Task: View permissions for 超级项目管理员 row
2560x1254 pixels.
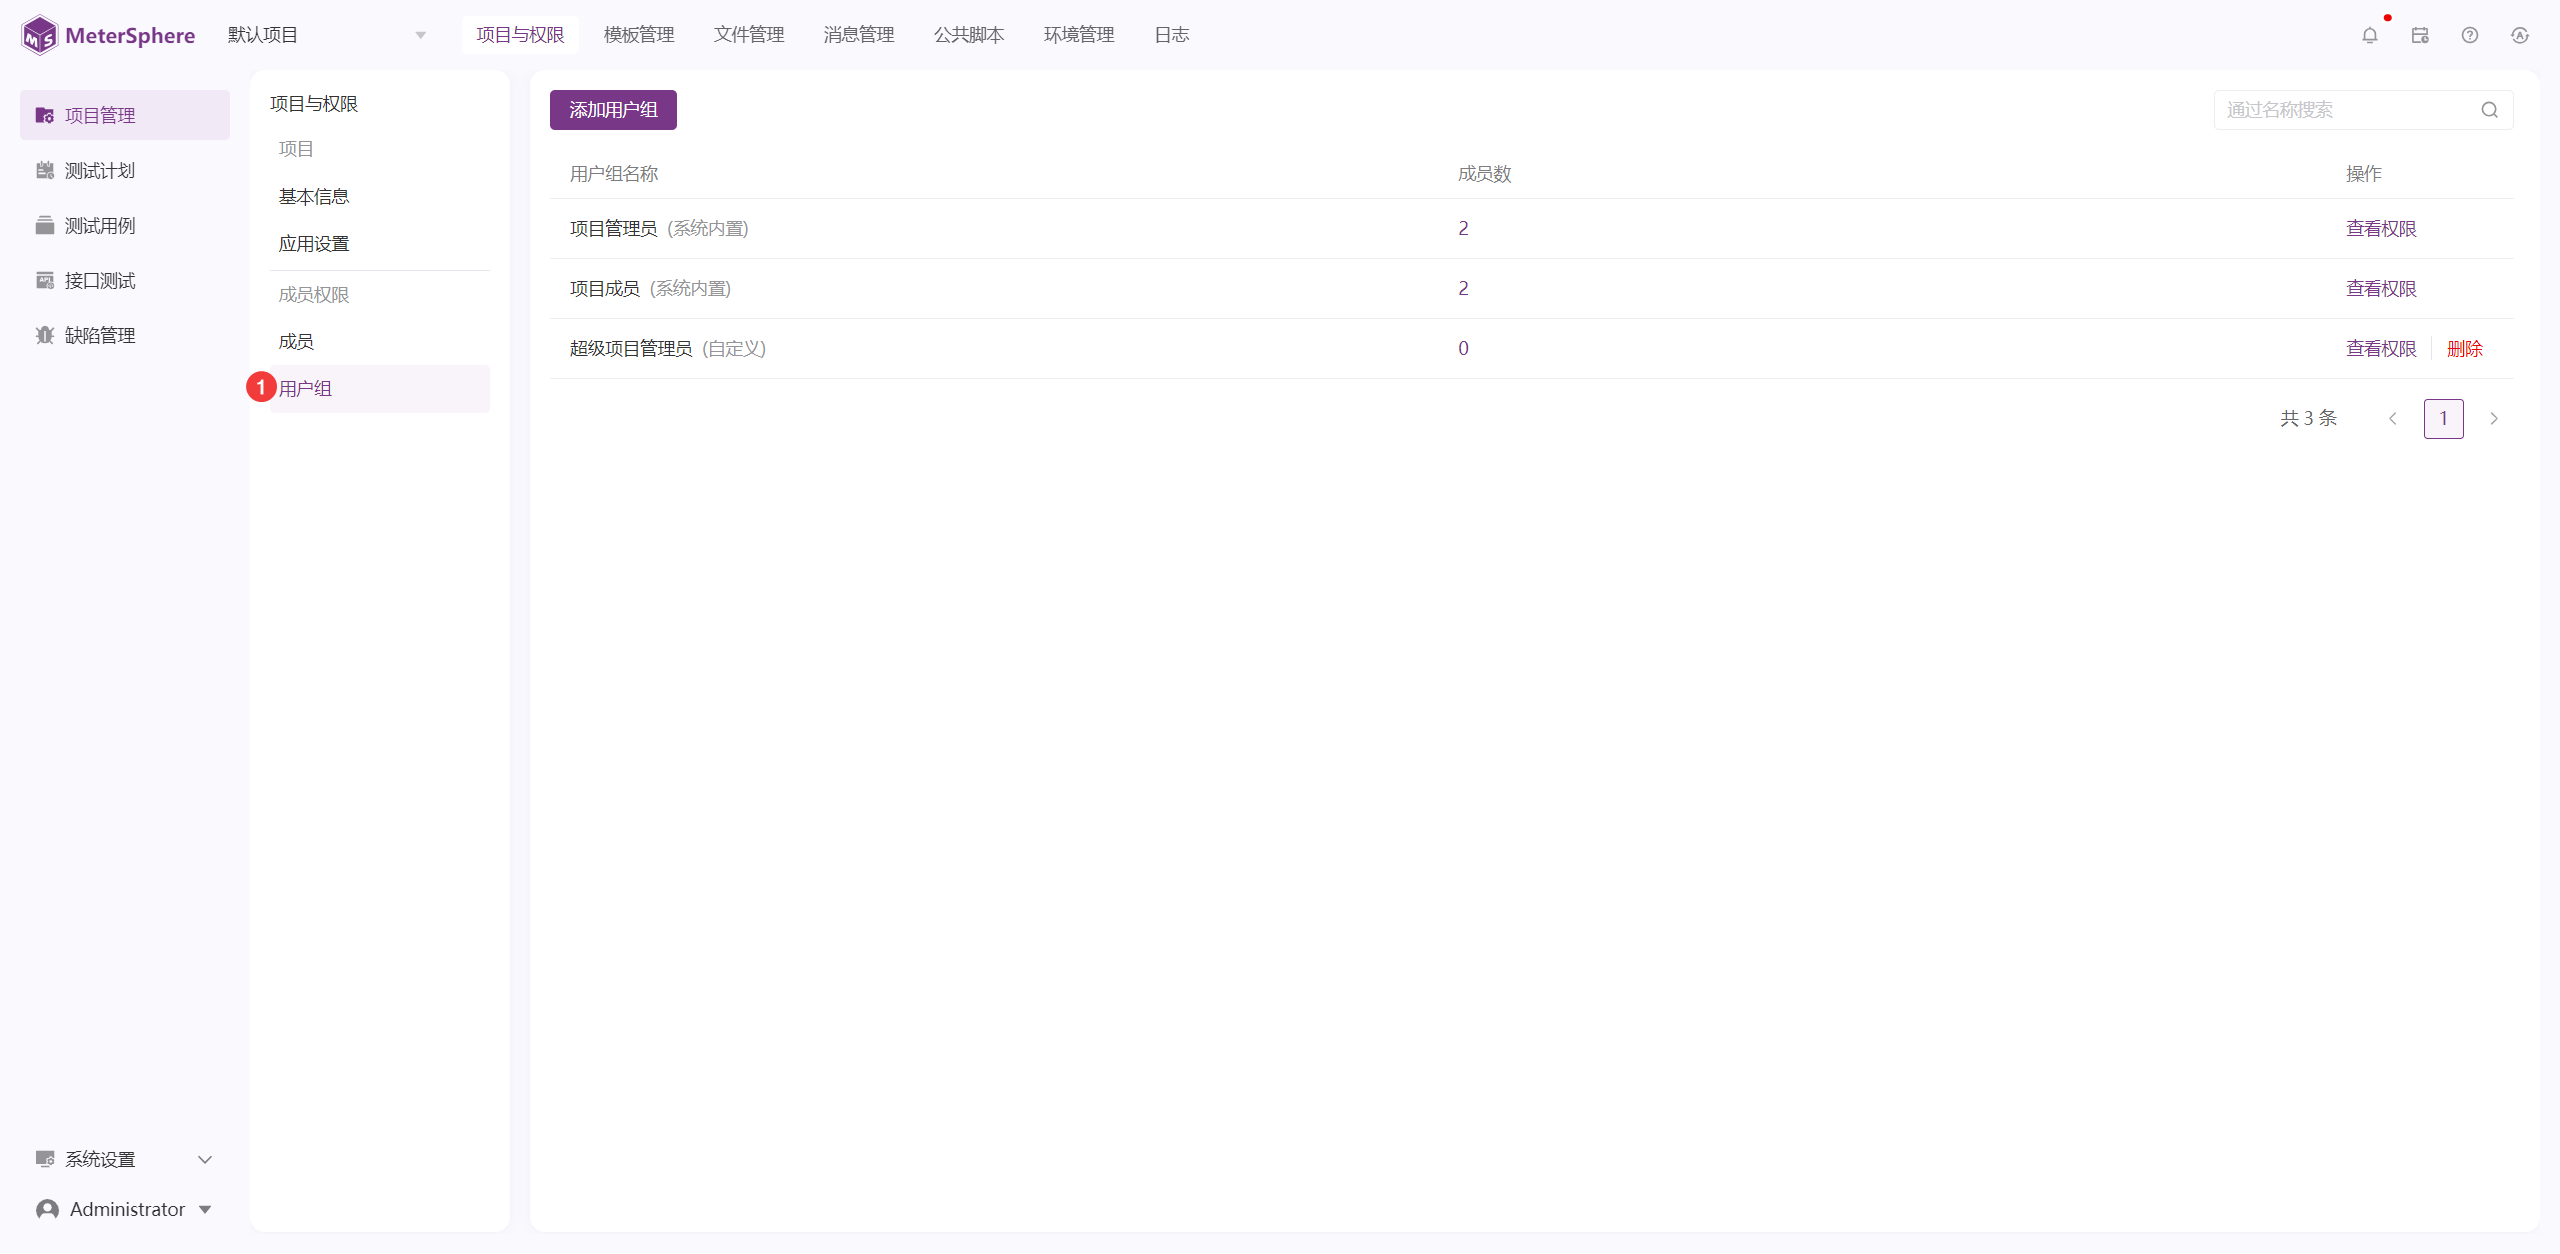Action: coord(2381,349)
